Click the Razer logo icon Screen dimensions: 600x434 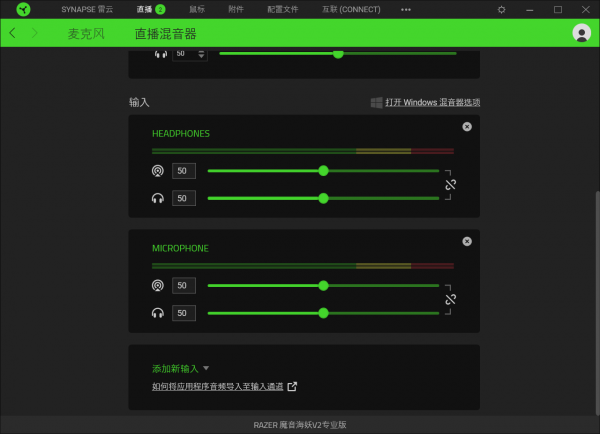click(23, 9)
